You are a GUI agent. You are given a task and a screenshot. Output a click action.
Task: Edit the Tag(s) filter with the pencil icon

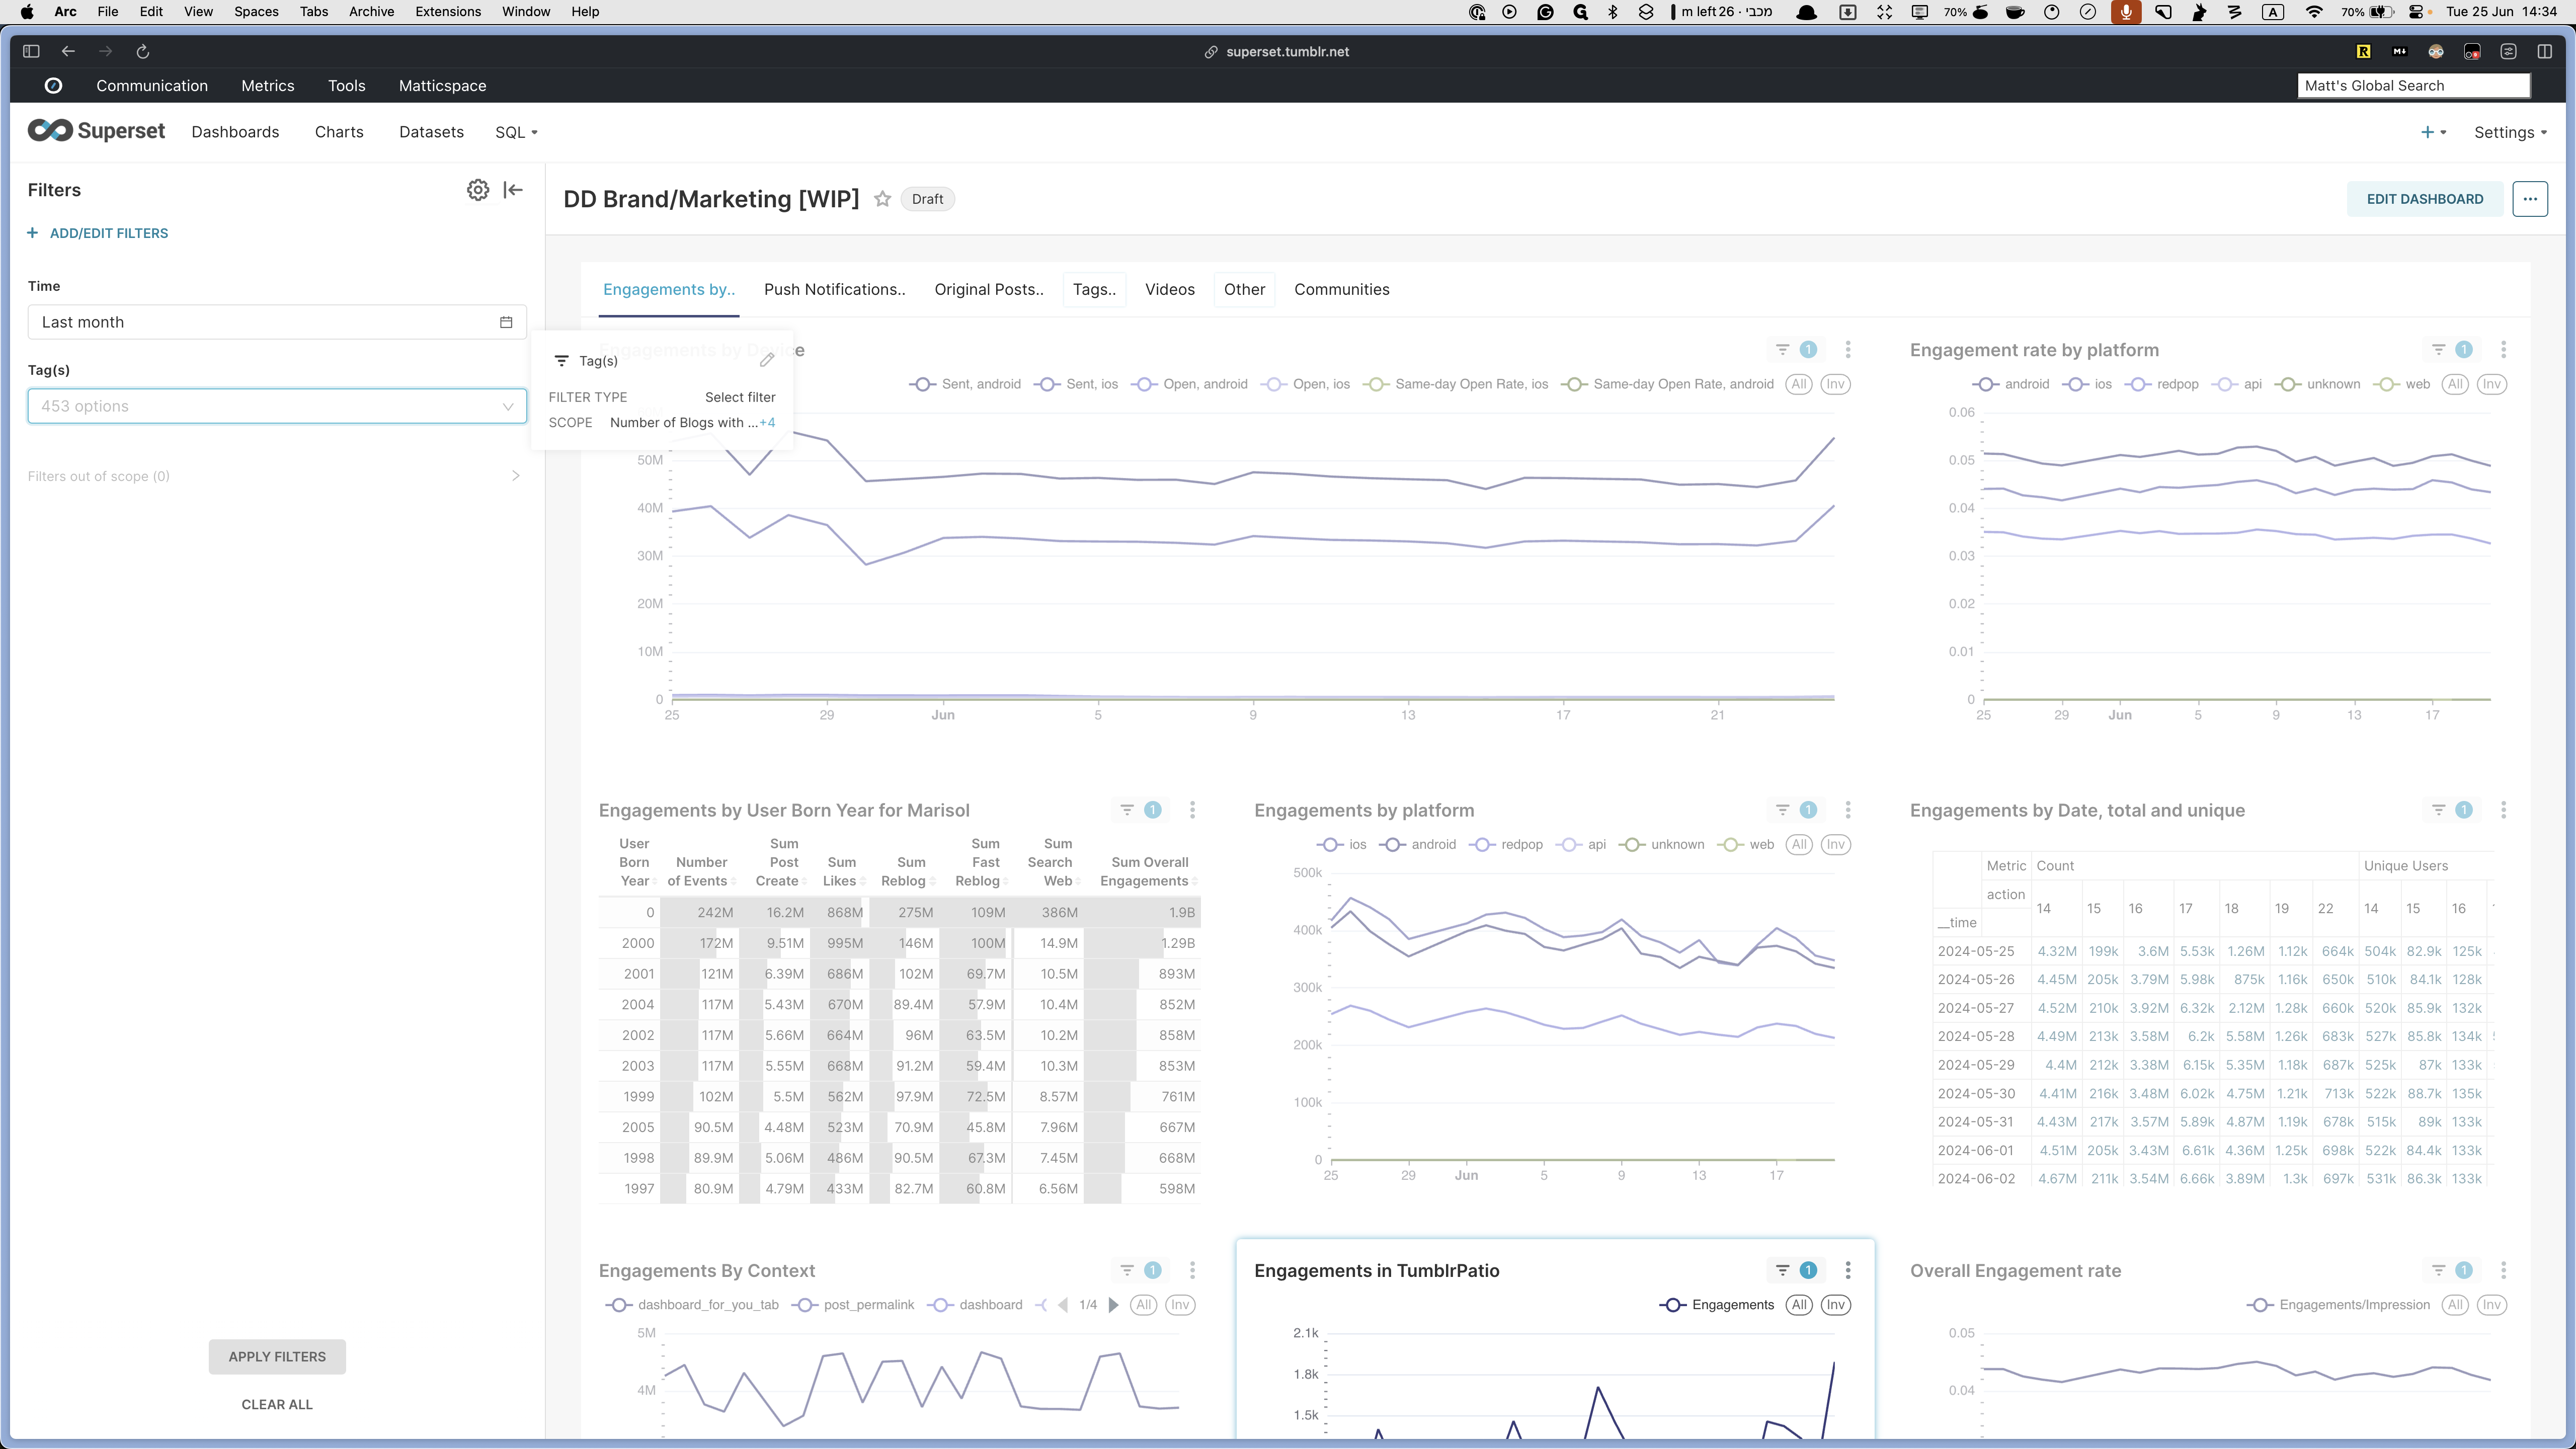coord(767,360)
